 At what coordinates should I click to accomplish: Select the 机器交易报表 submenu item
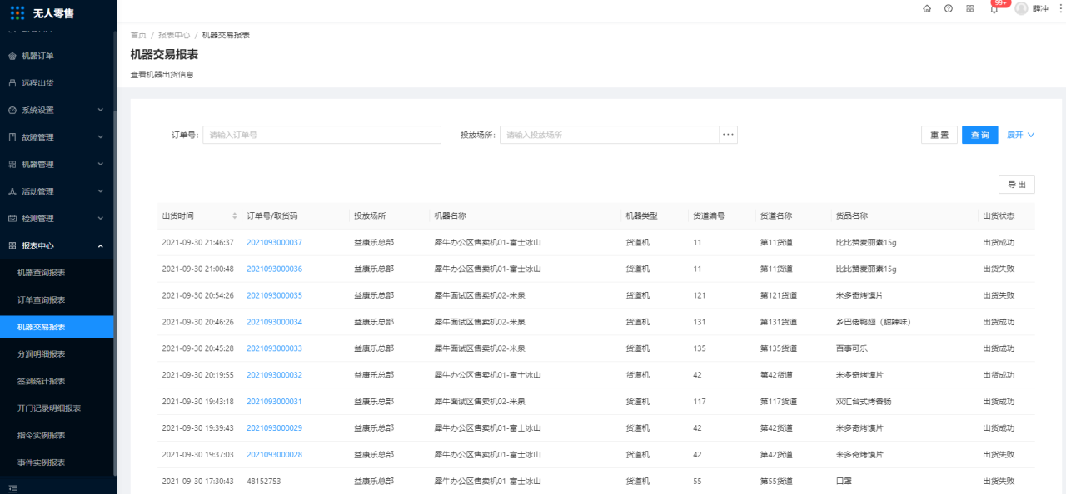click(x=56, y=327)
